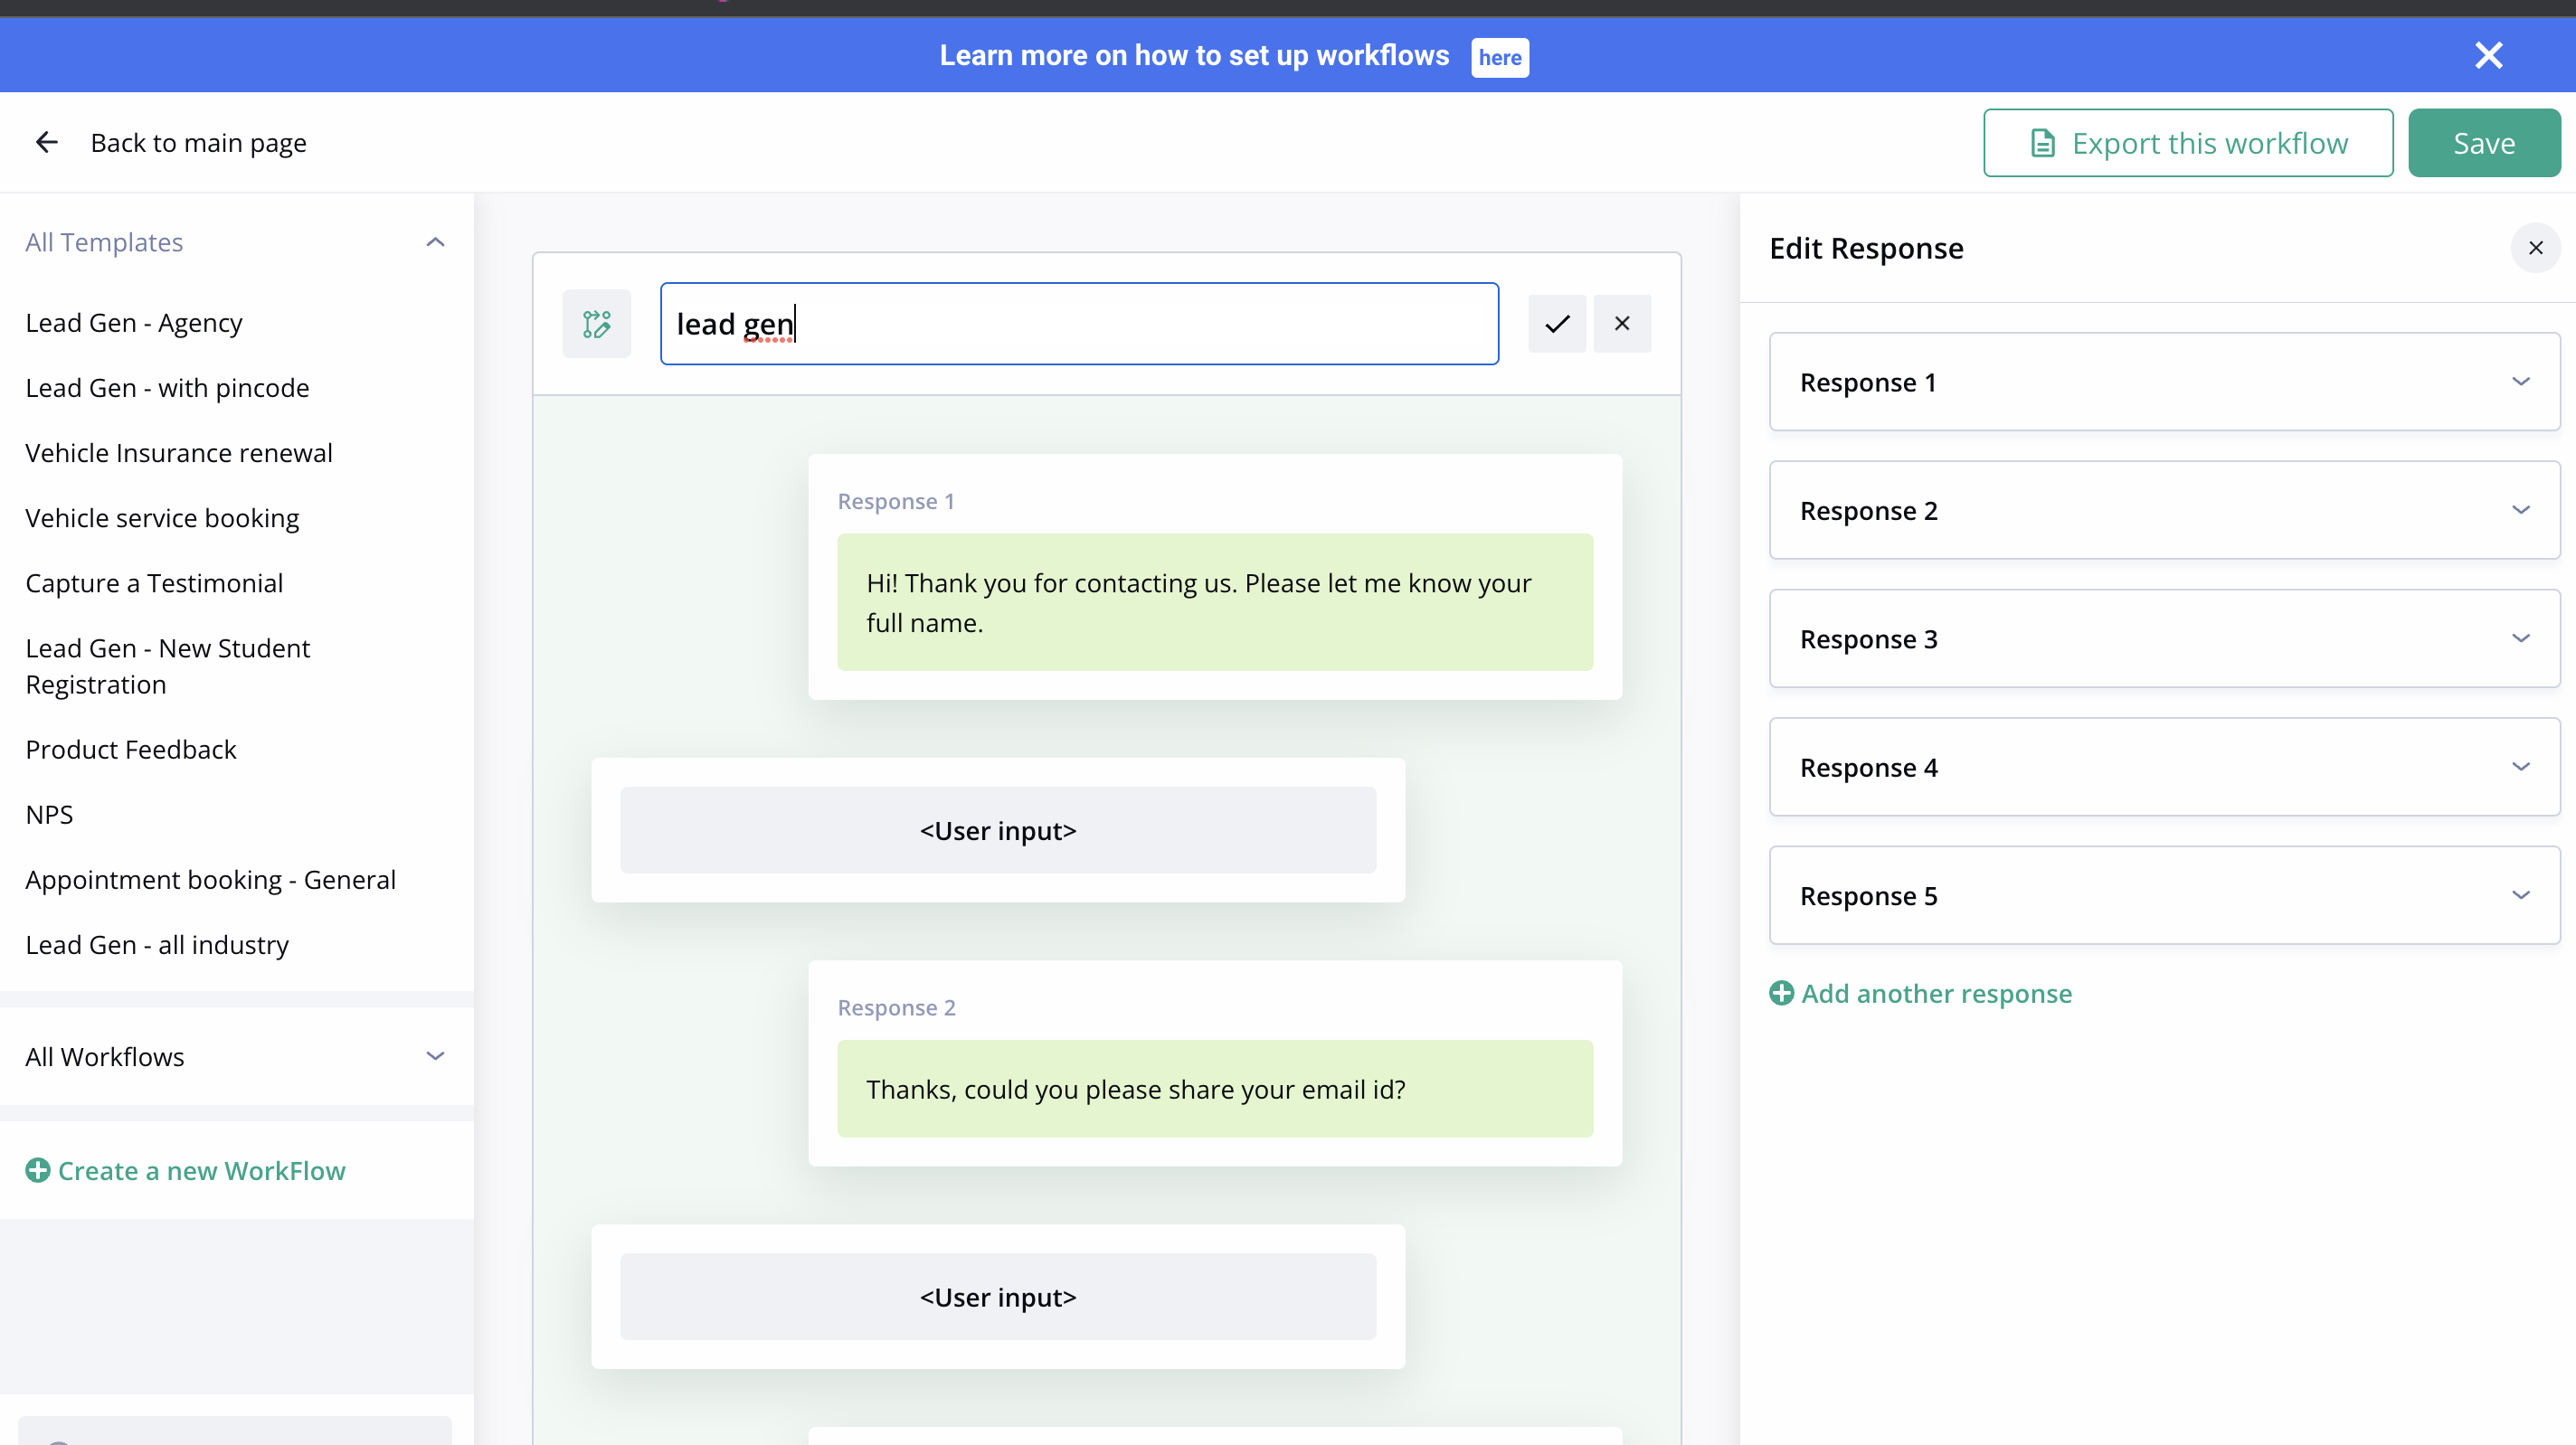The image size is (2576, 1445).
Task: Click the back arrow icon
Action: (46, 143)
